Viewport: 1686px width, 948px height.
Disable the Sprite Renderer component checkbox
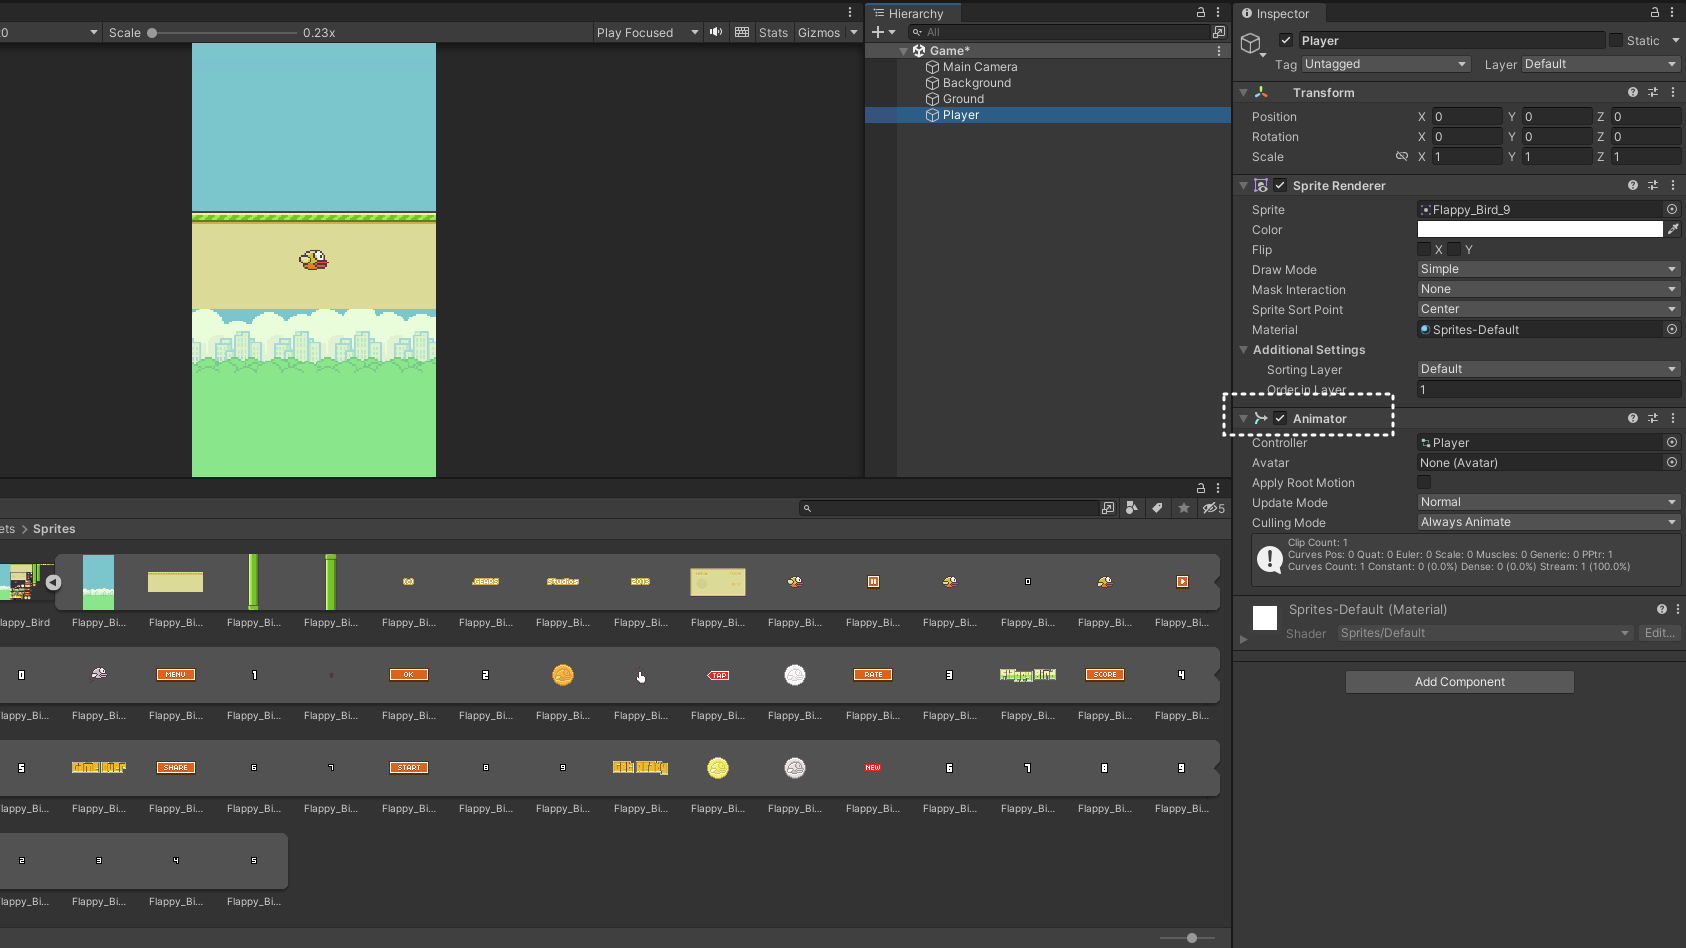click(1280, 185)
